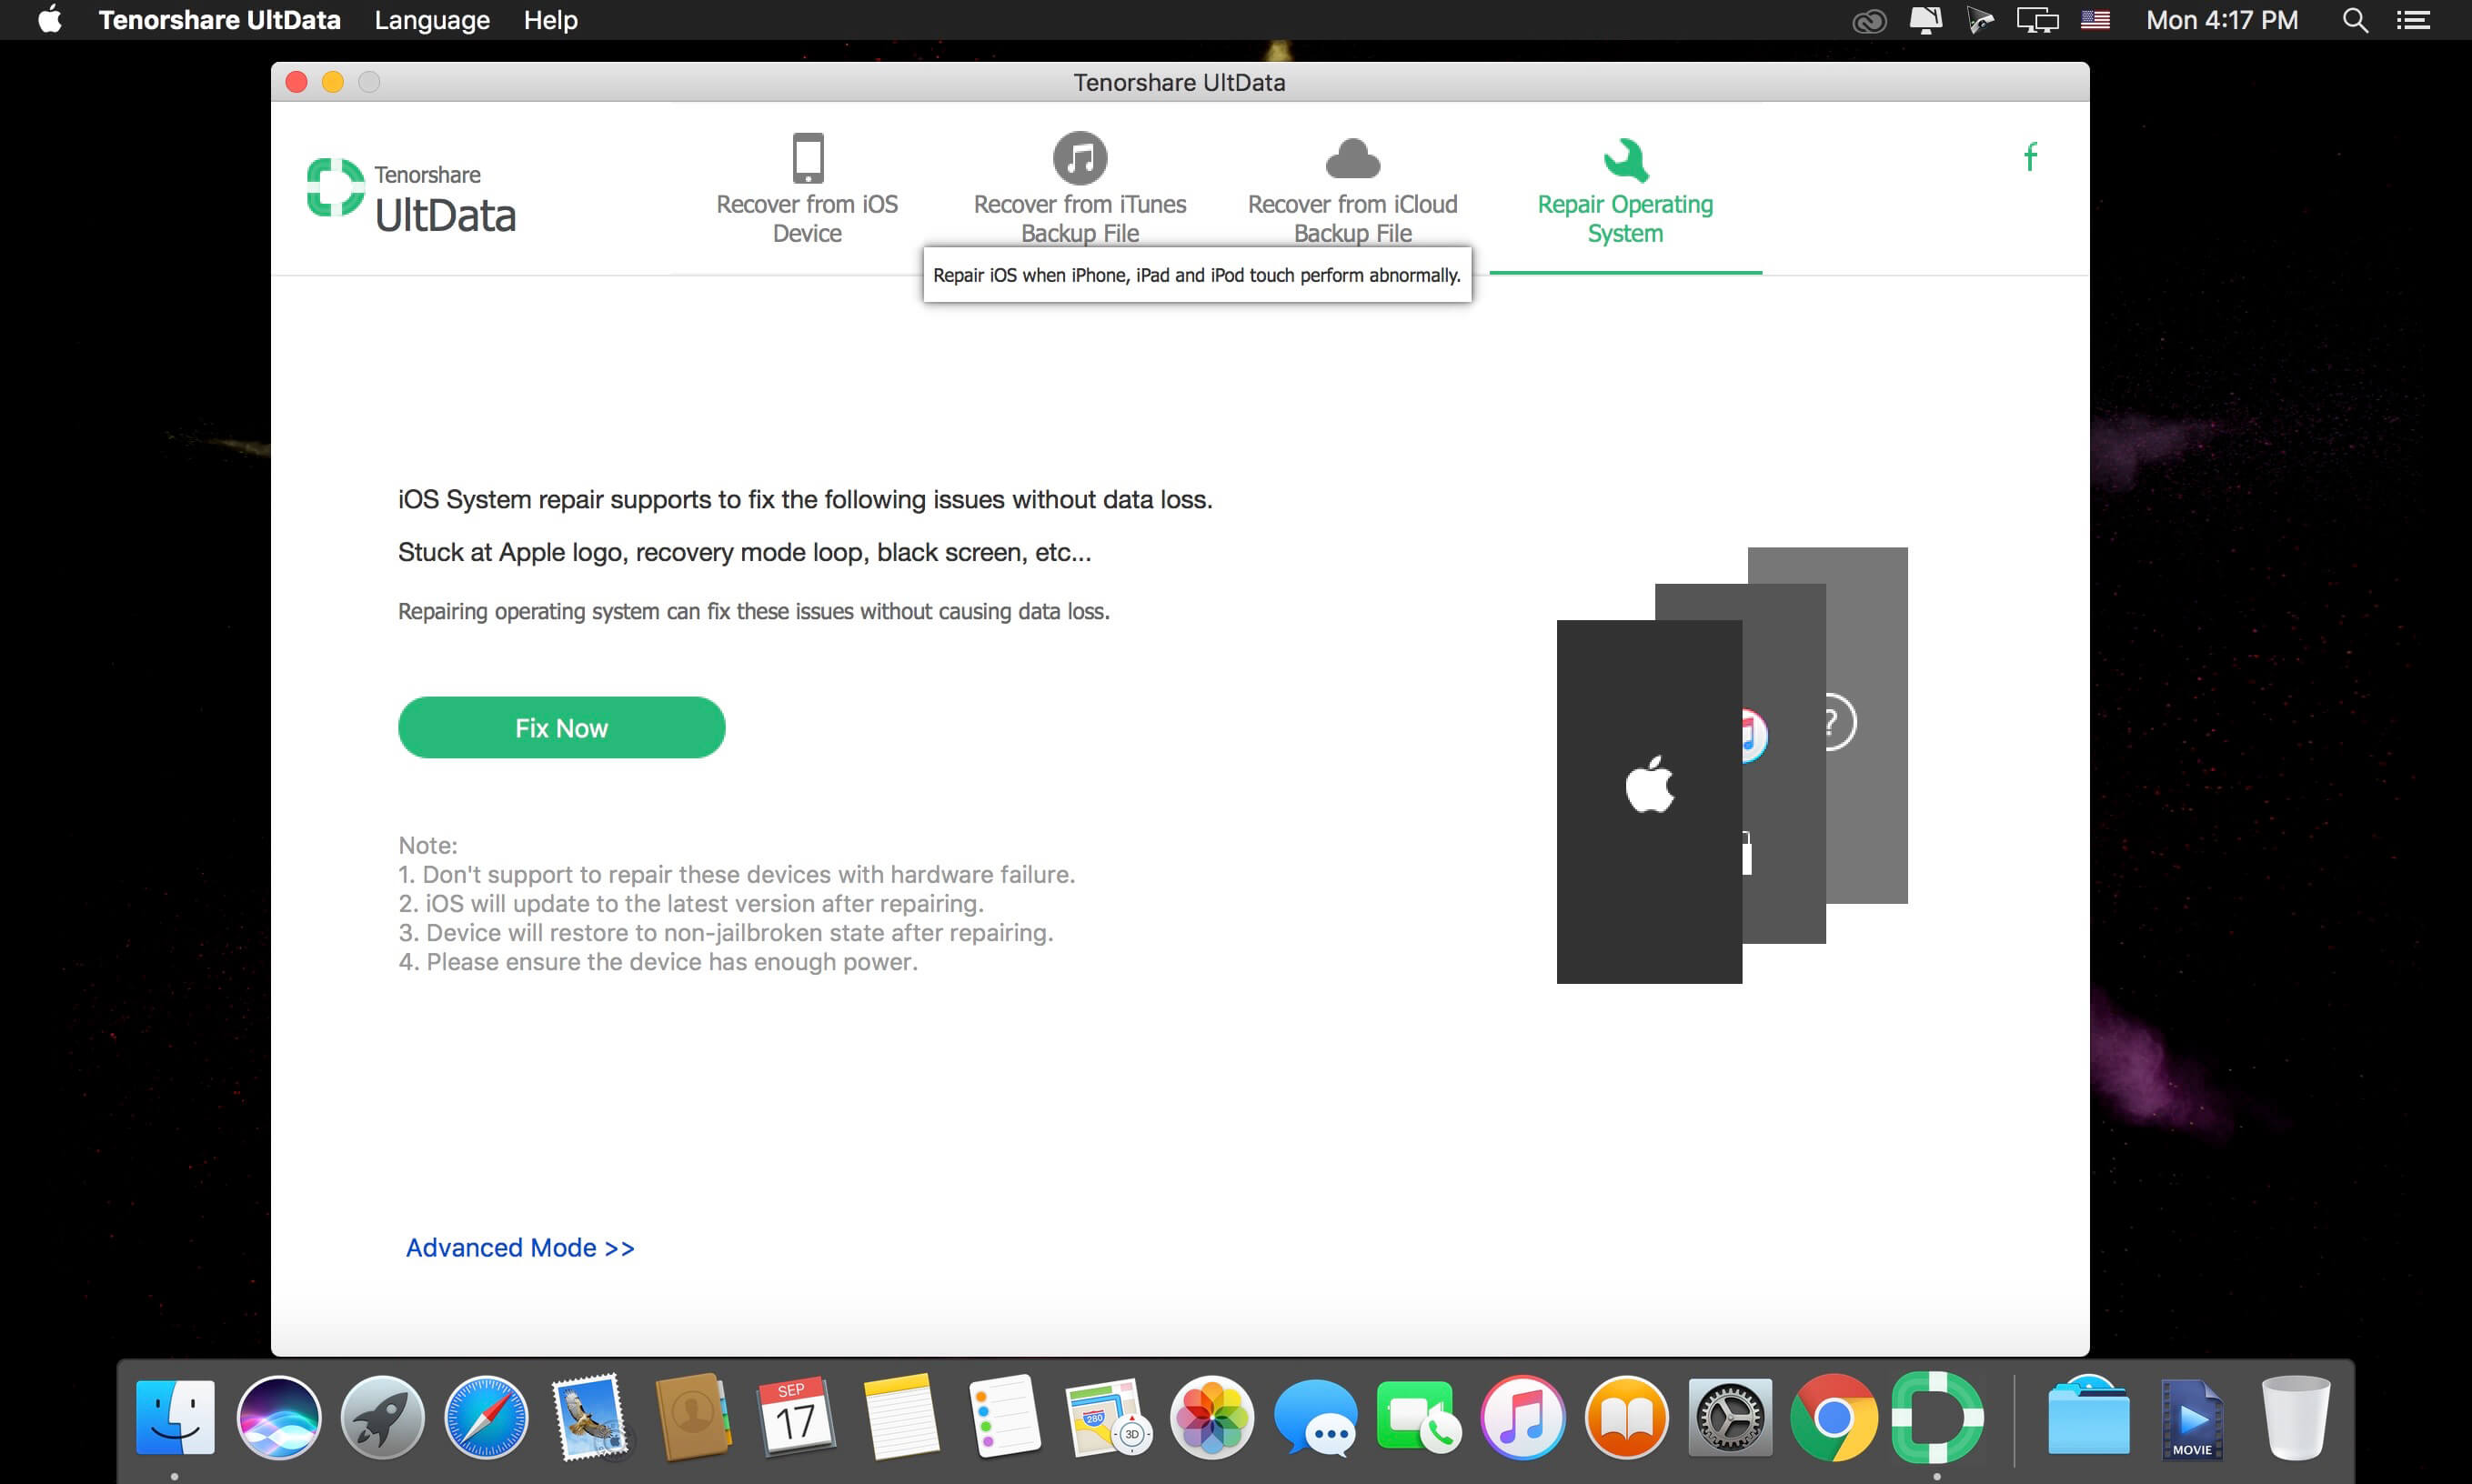This screenshot has height=1484, width=2472.
Task: Click the Language menu bar item
Action: (429, 19)
